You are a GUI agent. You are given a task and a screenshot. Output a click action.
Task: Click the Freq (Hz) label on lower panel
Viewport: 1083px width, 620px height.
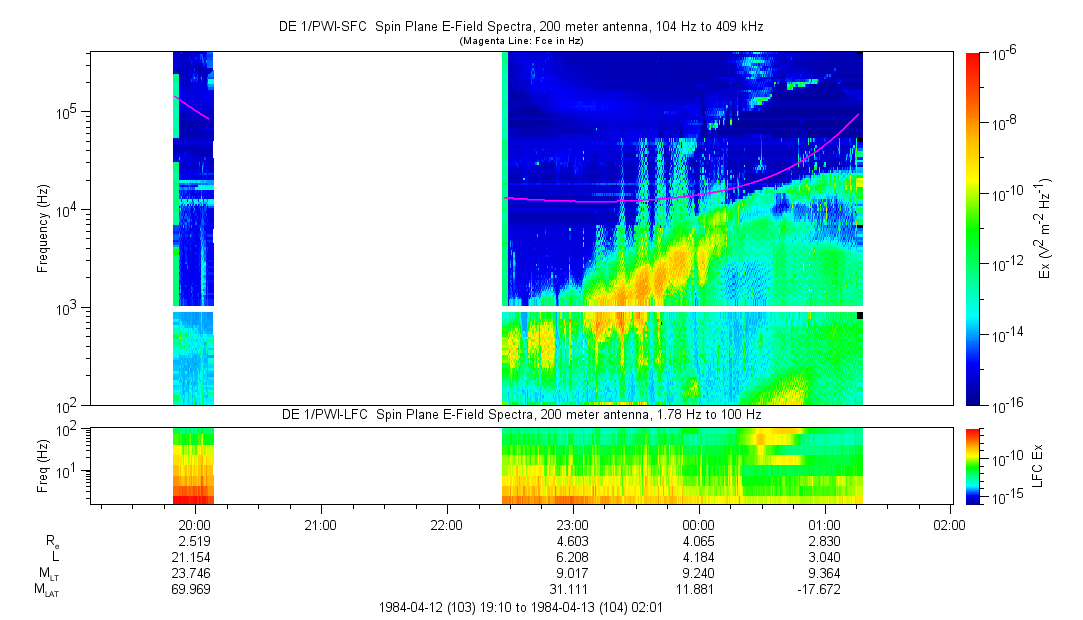[43, 465]
